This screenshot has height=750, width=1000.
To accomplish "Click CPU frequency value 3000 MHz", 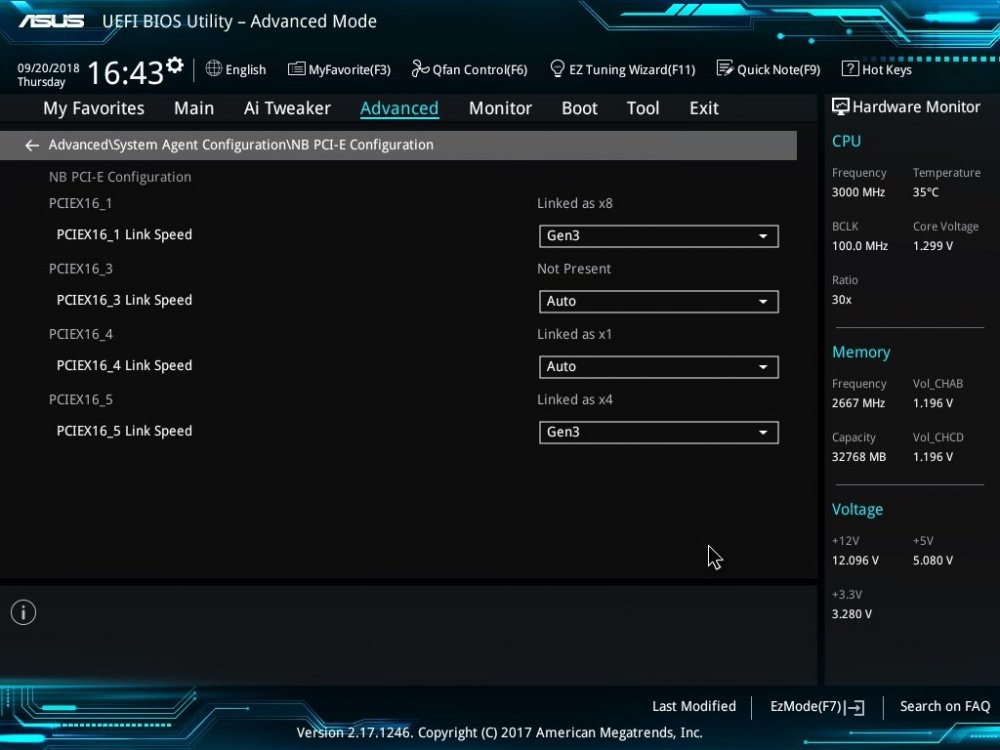I will (x=858, y=192).
